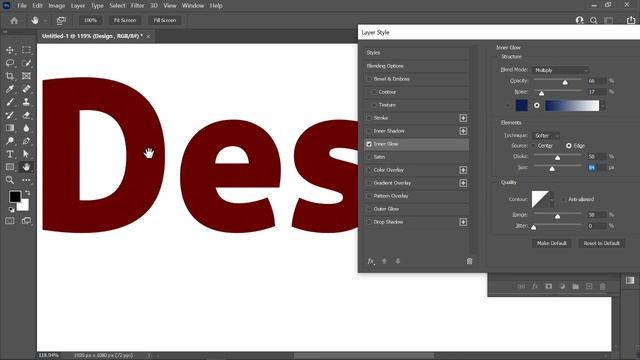Click the Size value input field
The width and height of the screenshot is (640, 360).
click(x=597, y=168)
